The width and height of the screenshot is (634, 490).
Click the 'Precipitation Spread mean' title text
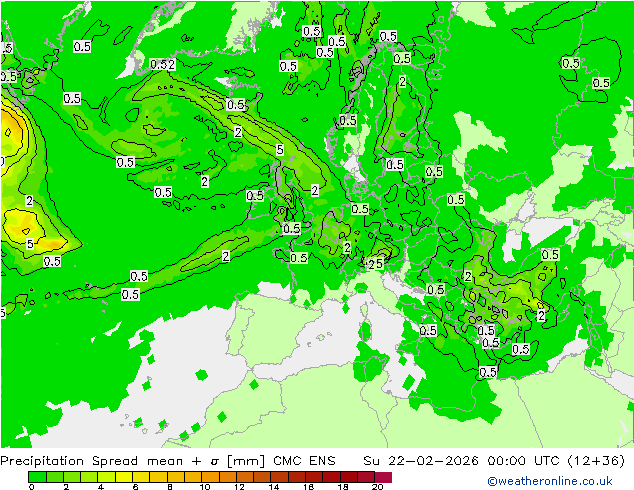pyautogui.click(x=92, y=461)
